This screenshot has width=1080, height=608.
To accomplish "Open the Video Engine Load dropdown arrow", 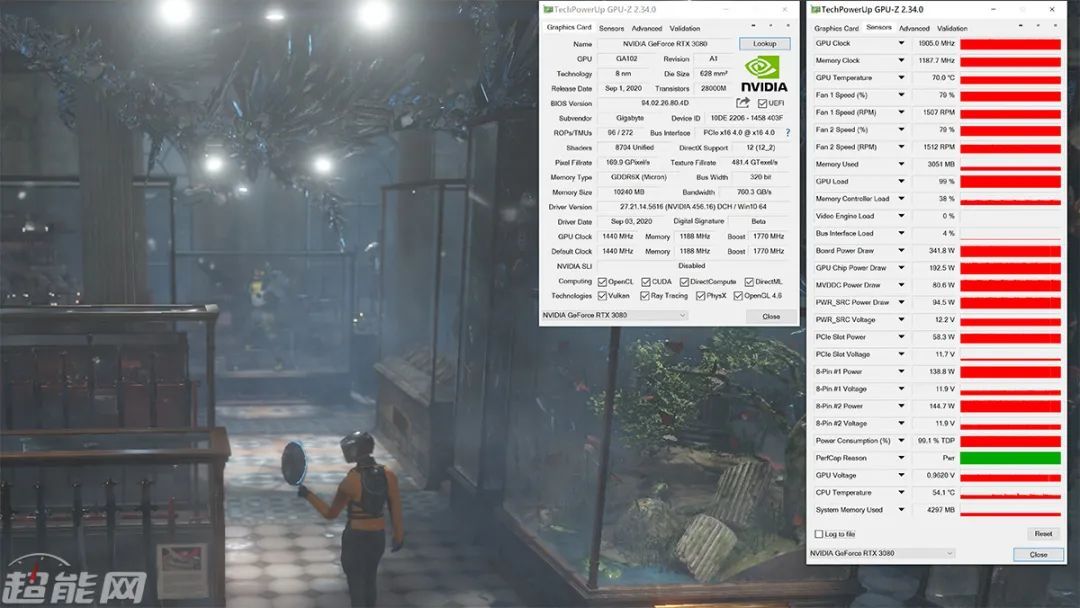I will [x=901, y=216].
